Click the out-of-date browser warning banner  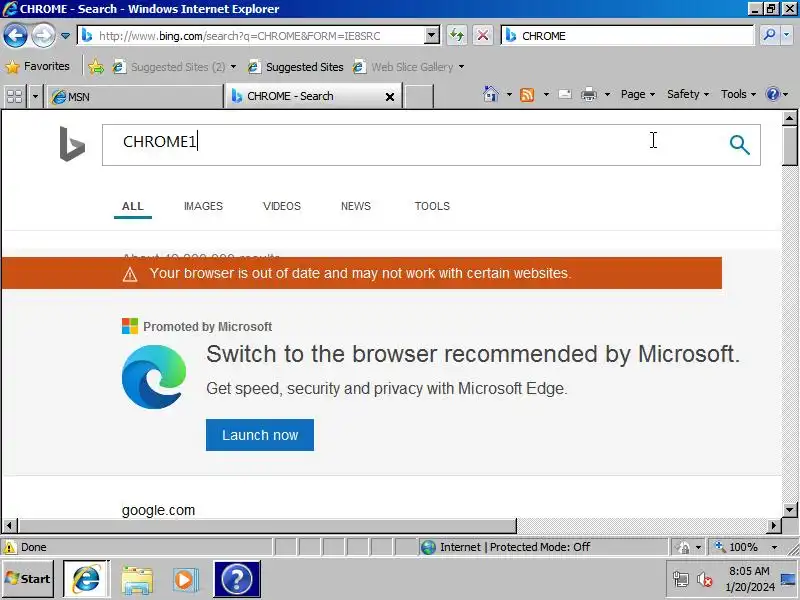coord(362,273)
